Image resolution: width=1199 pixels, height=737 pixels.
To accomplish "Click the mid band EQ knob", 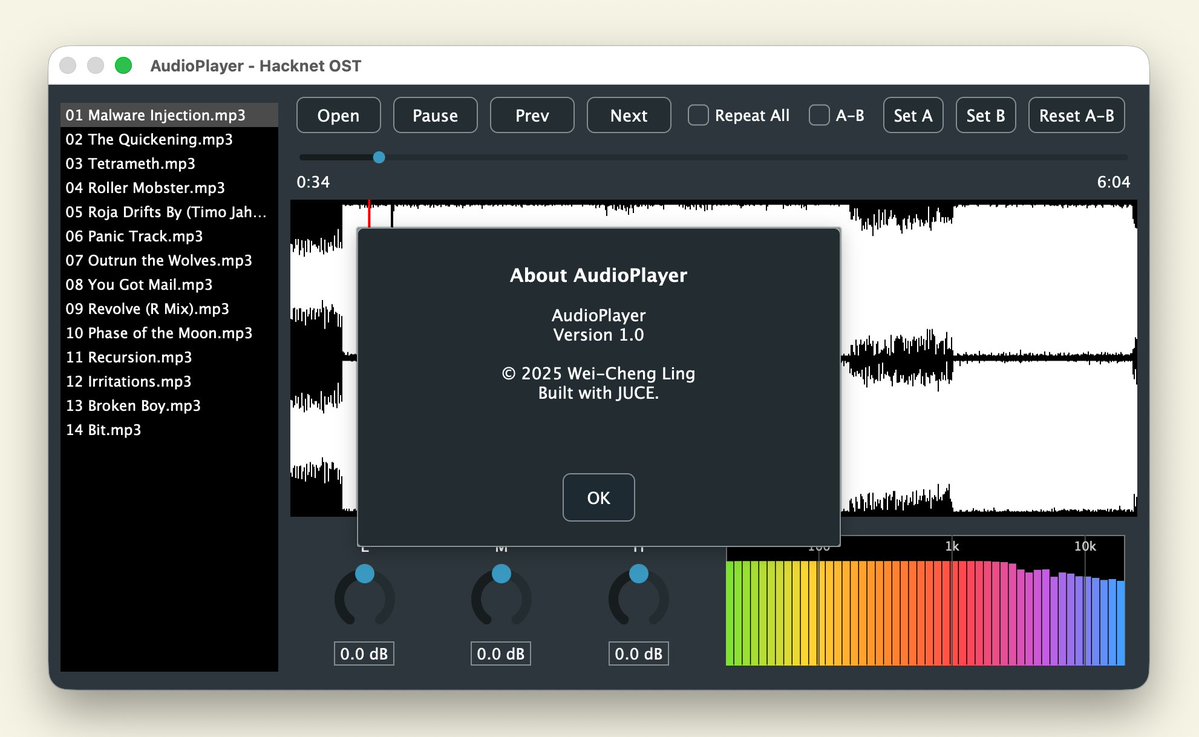I will pos(501,596).
